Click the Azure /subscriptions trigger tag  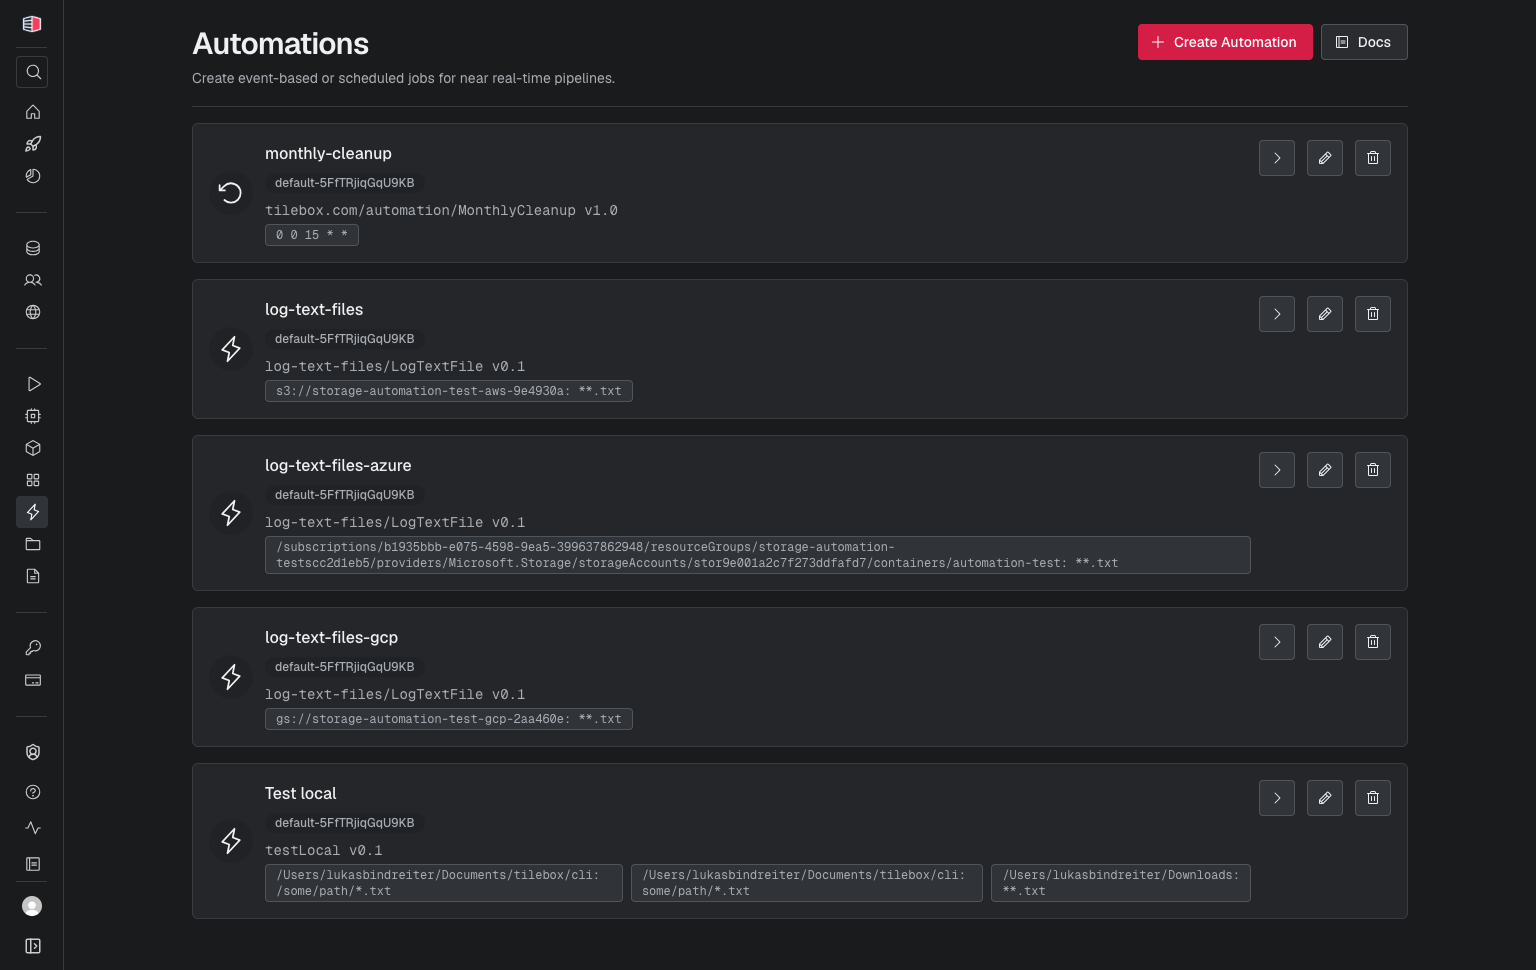pos(758,555)
